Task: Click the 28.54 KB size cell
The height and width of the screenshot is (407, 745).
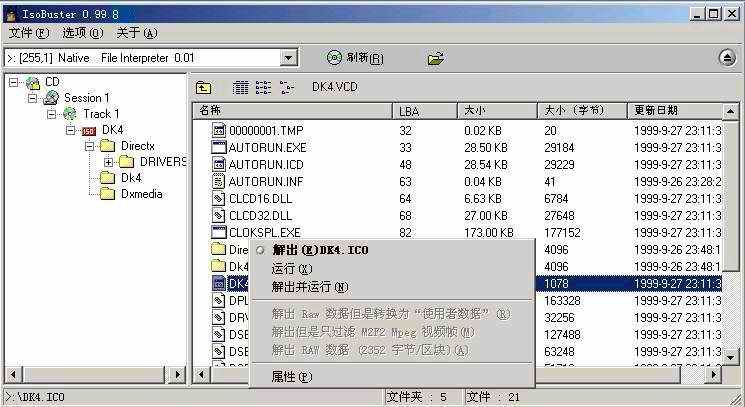Action: pyautogui.click(x=486, y=164)
